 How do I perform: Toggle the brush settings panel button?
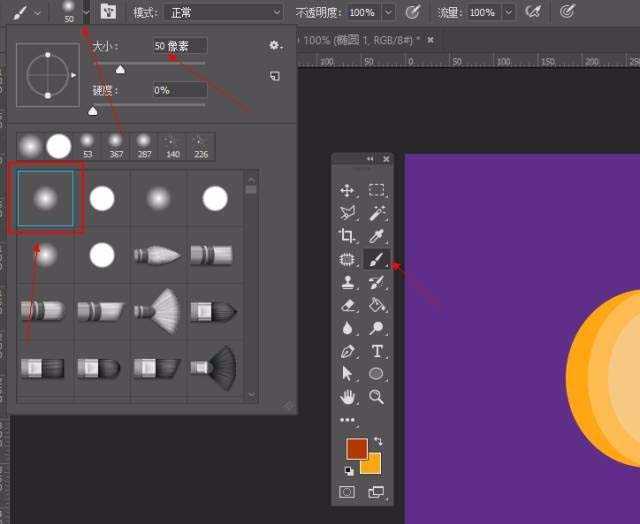(108, 12)
